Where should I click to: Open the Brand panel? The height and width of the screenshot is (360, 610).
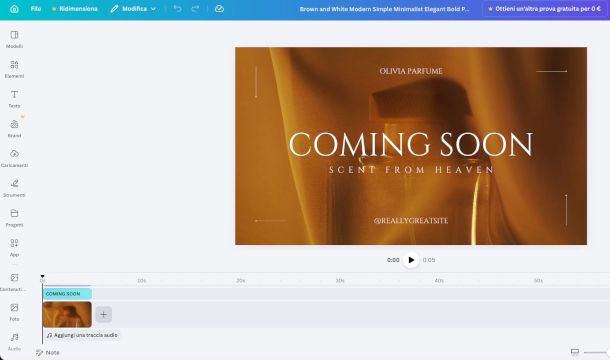click(14, 129)
